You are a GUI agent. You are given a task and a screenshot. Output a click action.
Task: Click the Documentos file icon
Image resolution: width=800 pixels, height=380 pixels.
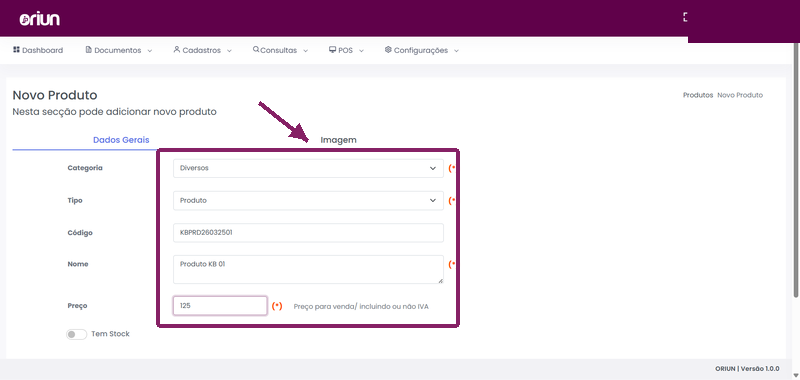tap(89, 50)
